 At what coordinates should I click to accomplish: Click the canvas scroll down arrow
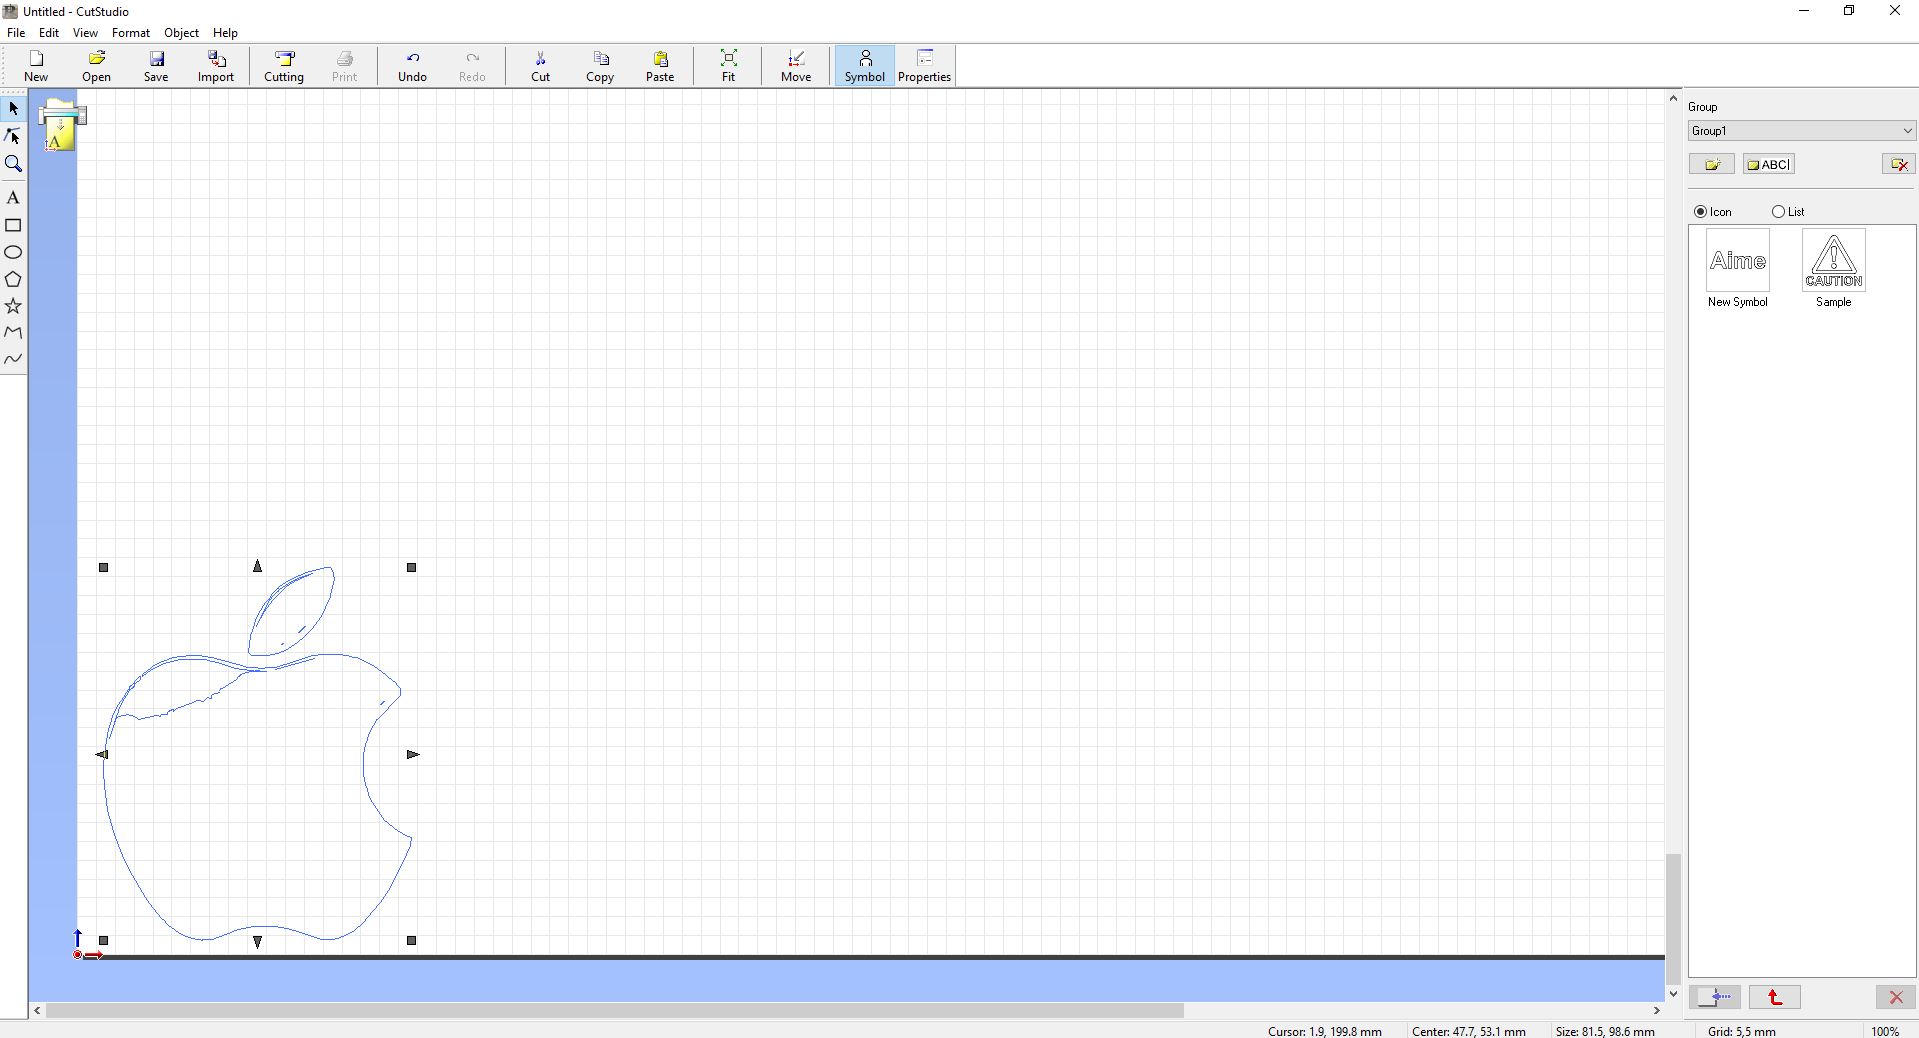click(x=1673, y=994)
